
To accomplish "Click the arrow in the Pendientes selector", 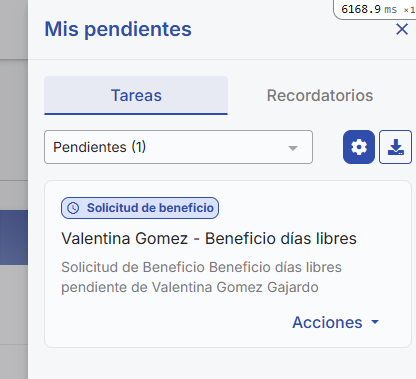I will pyautogui.click(x=293, y=148).
